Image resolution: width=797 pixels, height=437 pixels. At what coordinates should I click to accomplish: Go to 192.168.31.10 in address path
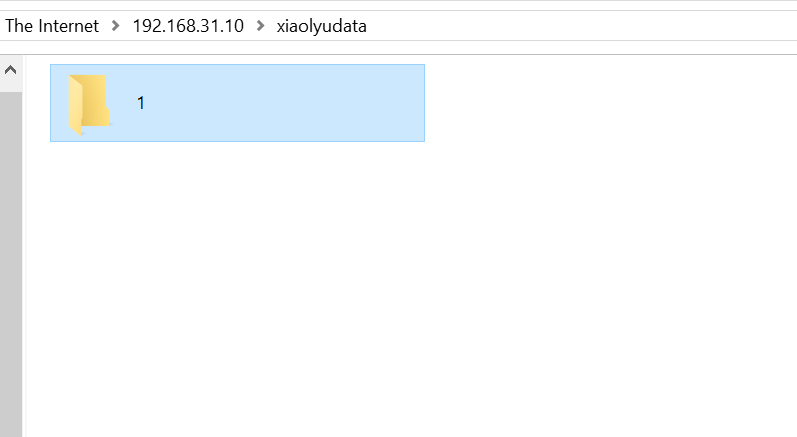[x=188, y=25]
